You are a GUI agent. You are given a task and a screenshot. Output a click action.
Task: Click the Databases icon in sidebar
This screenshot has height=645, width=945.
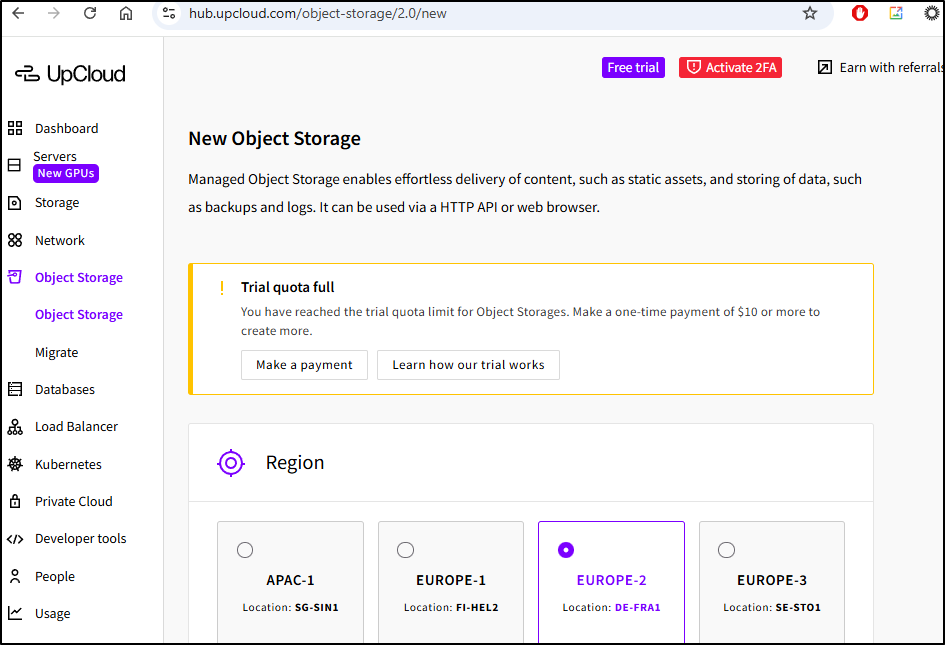[15, 389]
